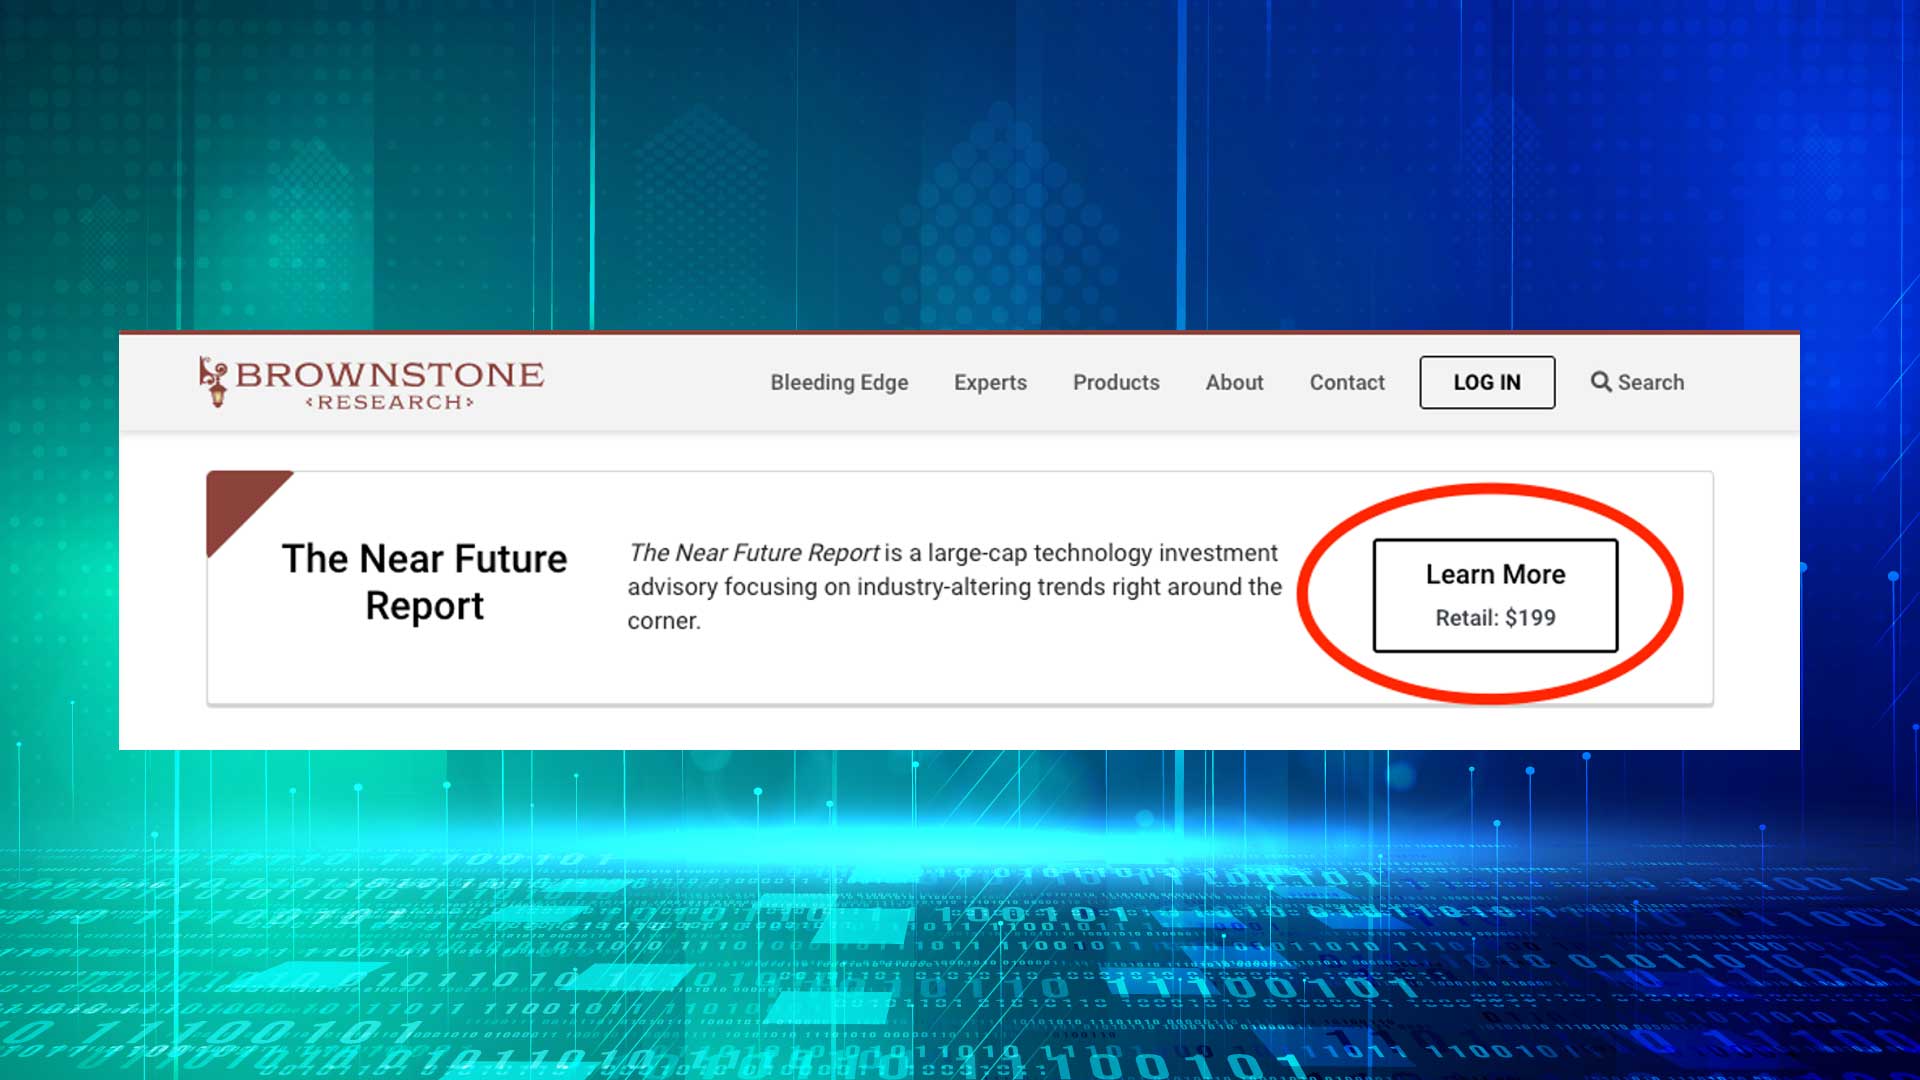
Task: Click the Near Future Report description text
Action: [x=954, y=586]
